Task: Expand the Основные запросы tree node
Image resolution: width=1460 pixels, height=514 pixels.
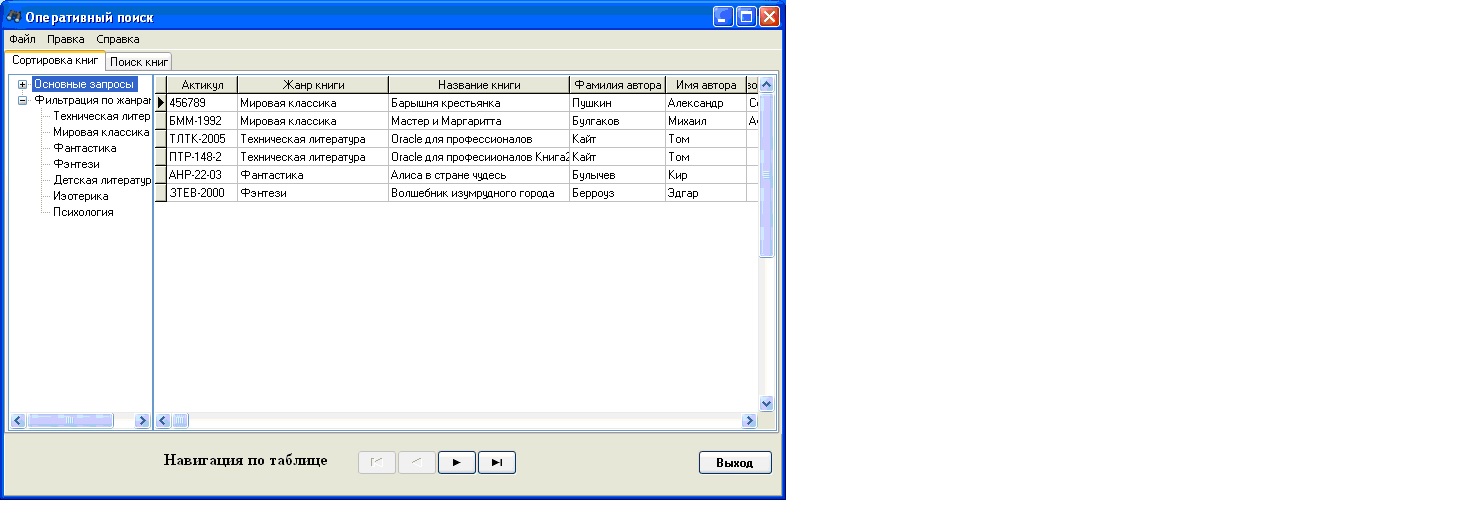Action: pos(22,84)
